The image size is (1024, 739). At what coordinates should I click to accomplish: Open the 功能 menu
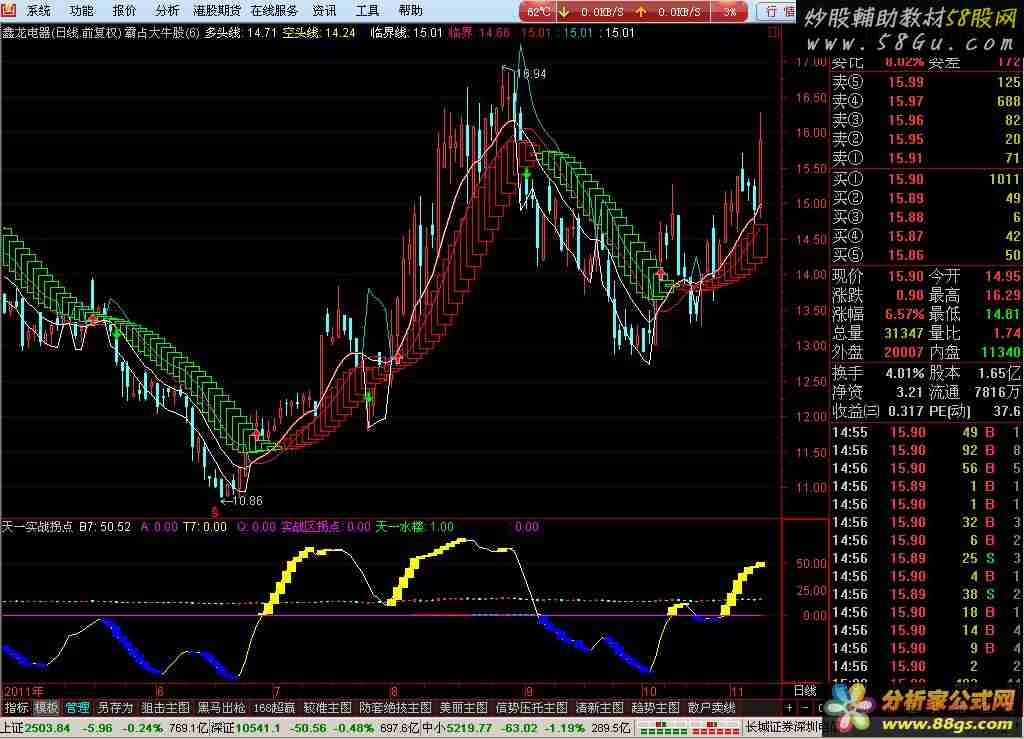click(82, 10)
